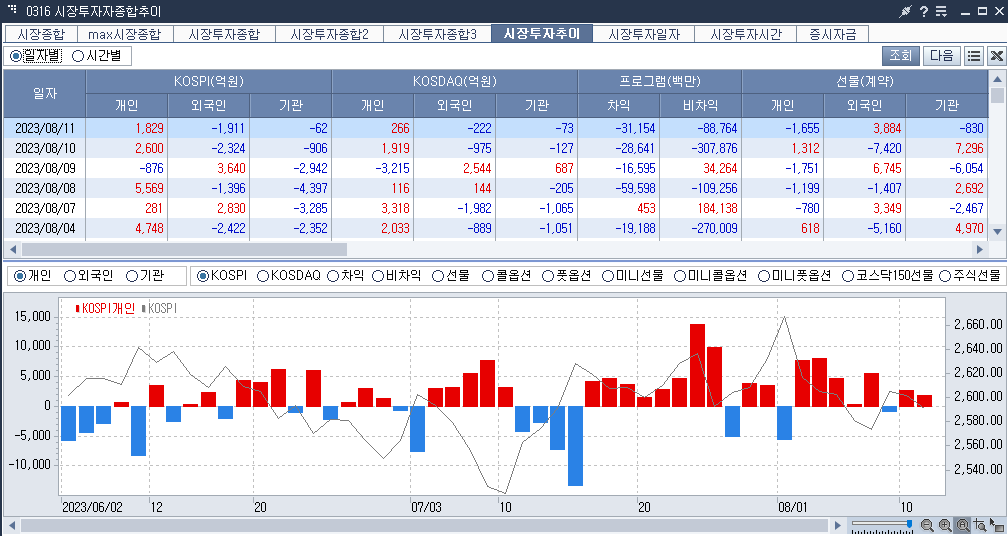Click the KOSPI(억원) group header
This screenshot has height=536, width=1008.
point(209,82)
